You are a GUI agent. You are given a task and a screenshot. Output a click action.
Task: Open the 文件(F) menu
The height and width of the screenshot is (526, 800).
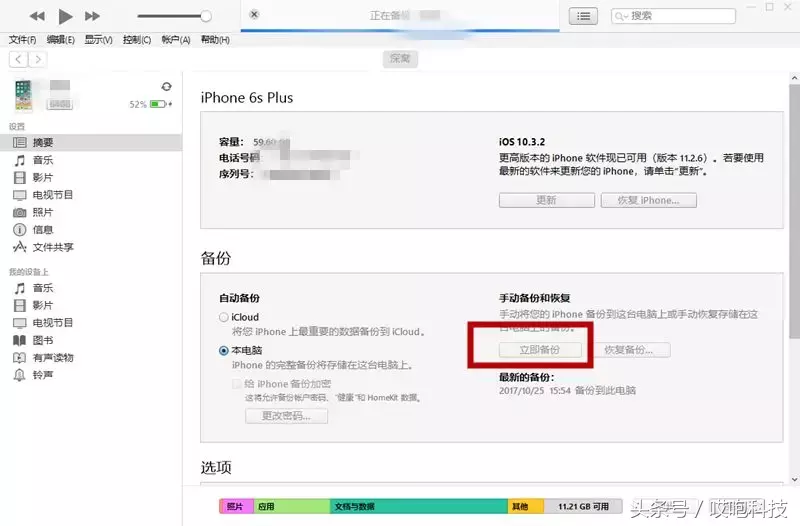pos(22,40)
